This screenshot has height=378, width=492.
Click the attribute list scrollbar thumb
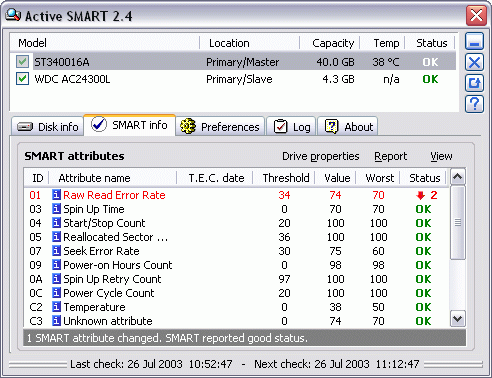[x=457, y=222]
